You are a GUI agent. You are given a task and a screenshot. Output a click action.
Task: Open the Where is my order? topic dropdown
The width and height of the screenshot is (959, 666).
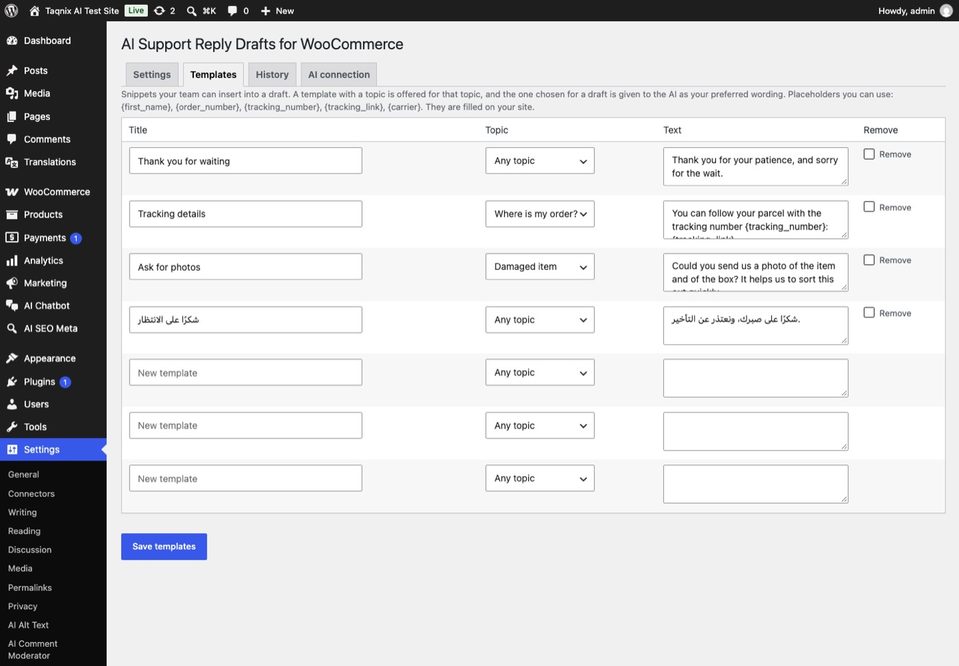(x=540, y=214)
